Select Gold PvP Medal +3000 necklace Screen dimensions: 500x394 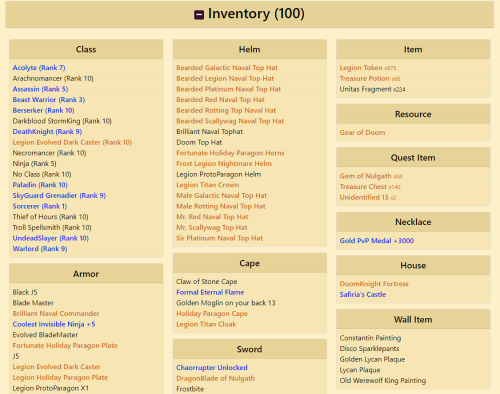377,241
